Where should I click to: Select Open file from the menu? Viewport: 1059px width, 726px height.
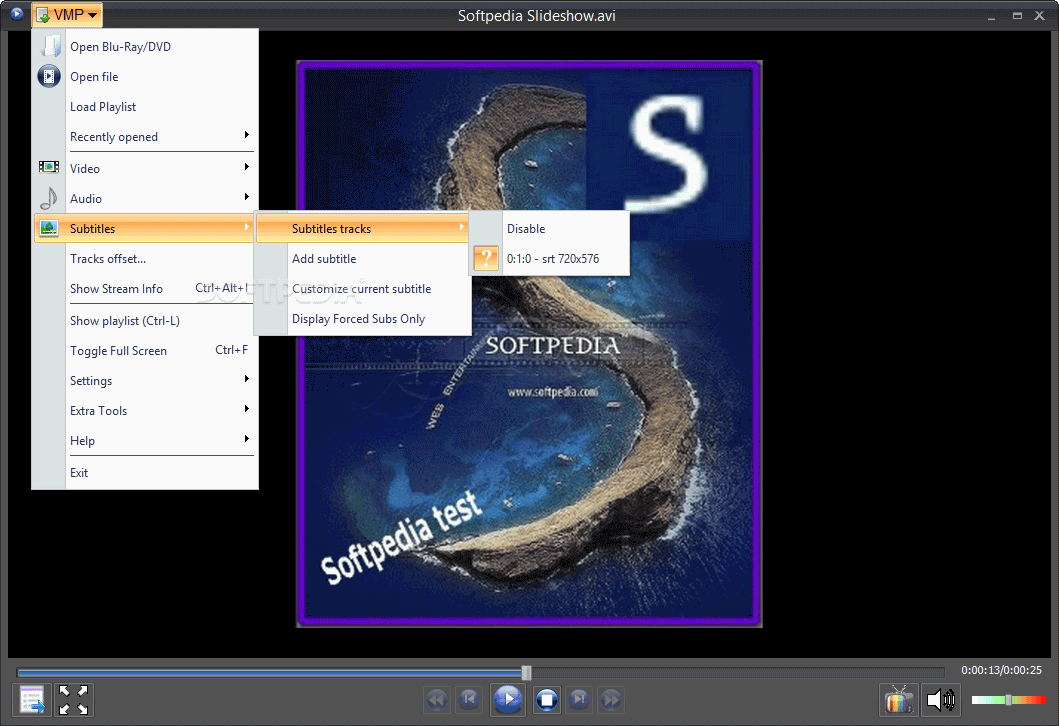145,77
